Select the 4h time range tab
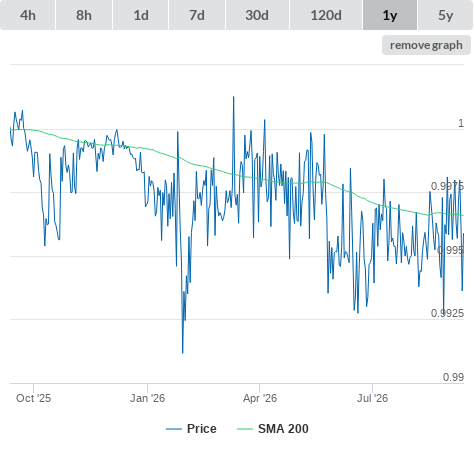474x455 pixels. [x=28, y=15]
